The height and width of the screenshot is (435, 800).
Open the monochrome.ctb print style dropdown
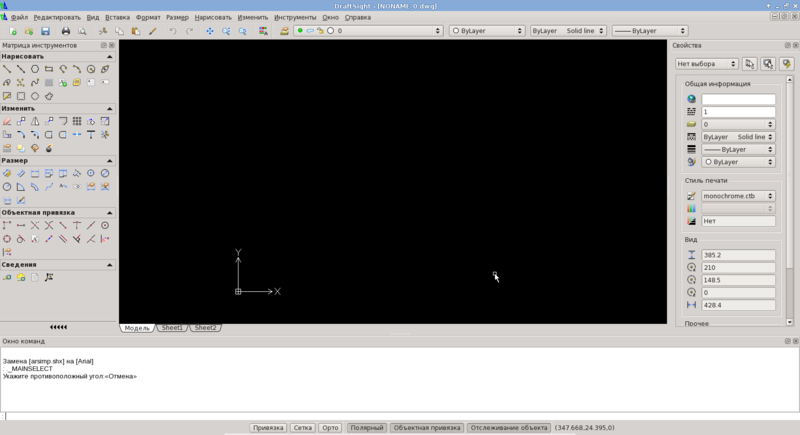738,196
